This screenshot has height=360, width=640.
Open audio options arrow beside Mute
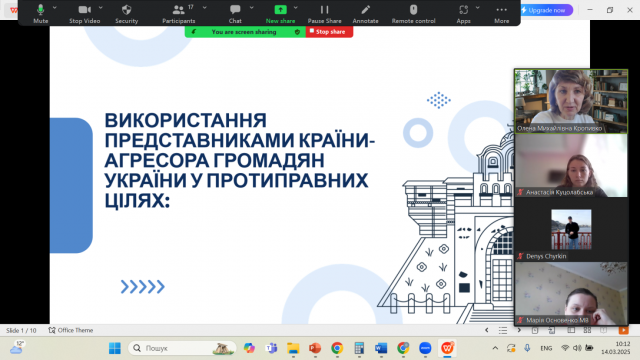pos(55,8)
